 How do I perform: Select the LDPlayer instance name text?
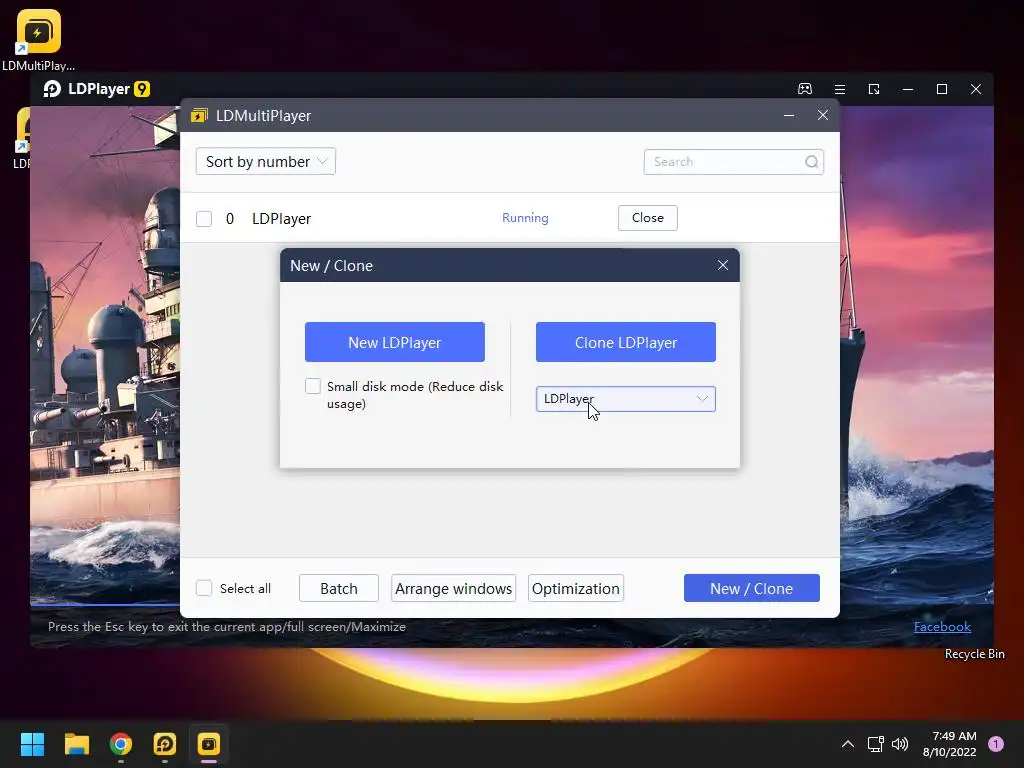click(281, 219)
